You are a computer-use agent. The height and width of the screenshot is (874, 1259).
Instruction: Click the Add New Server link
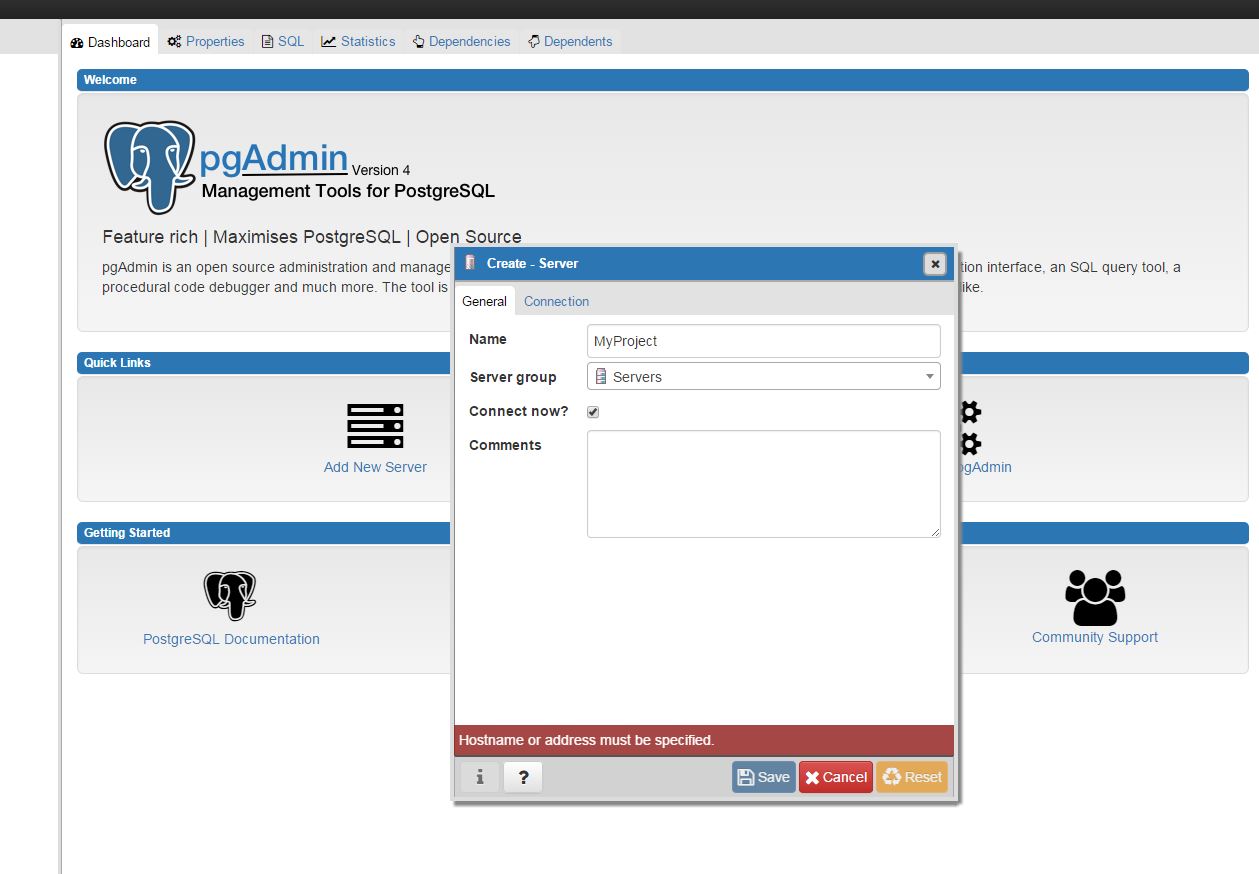(x=375, y=467)
